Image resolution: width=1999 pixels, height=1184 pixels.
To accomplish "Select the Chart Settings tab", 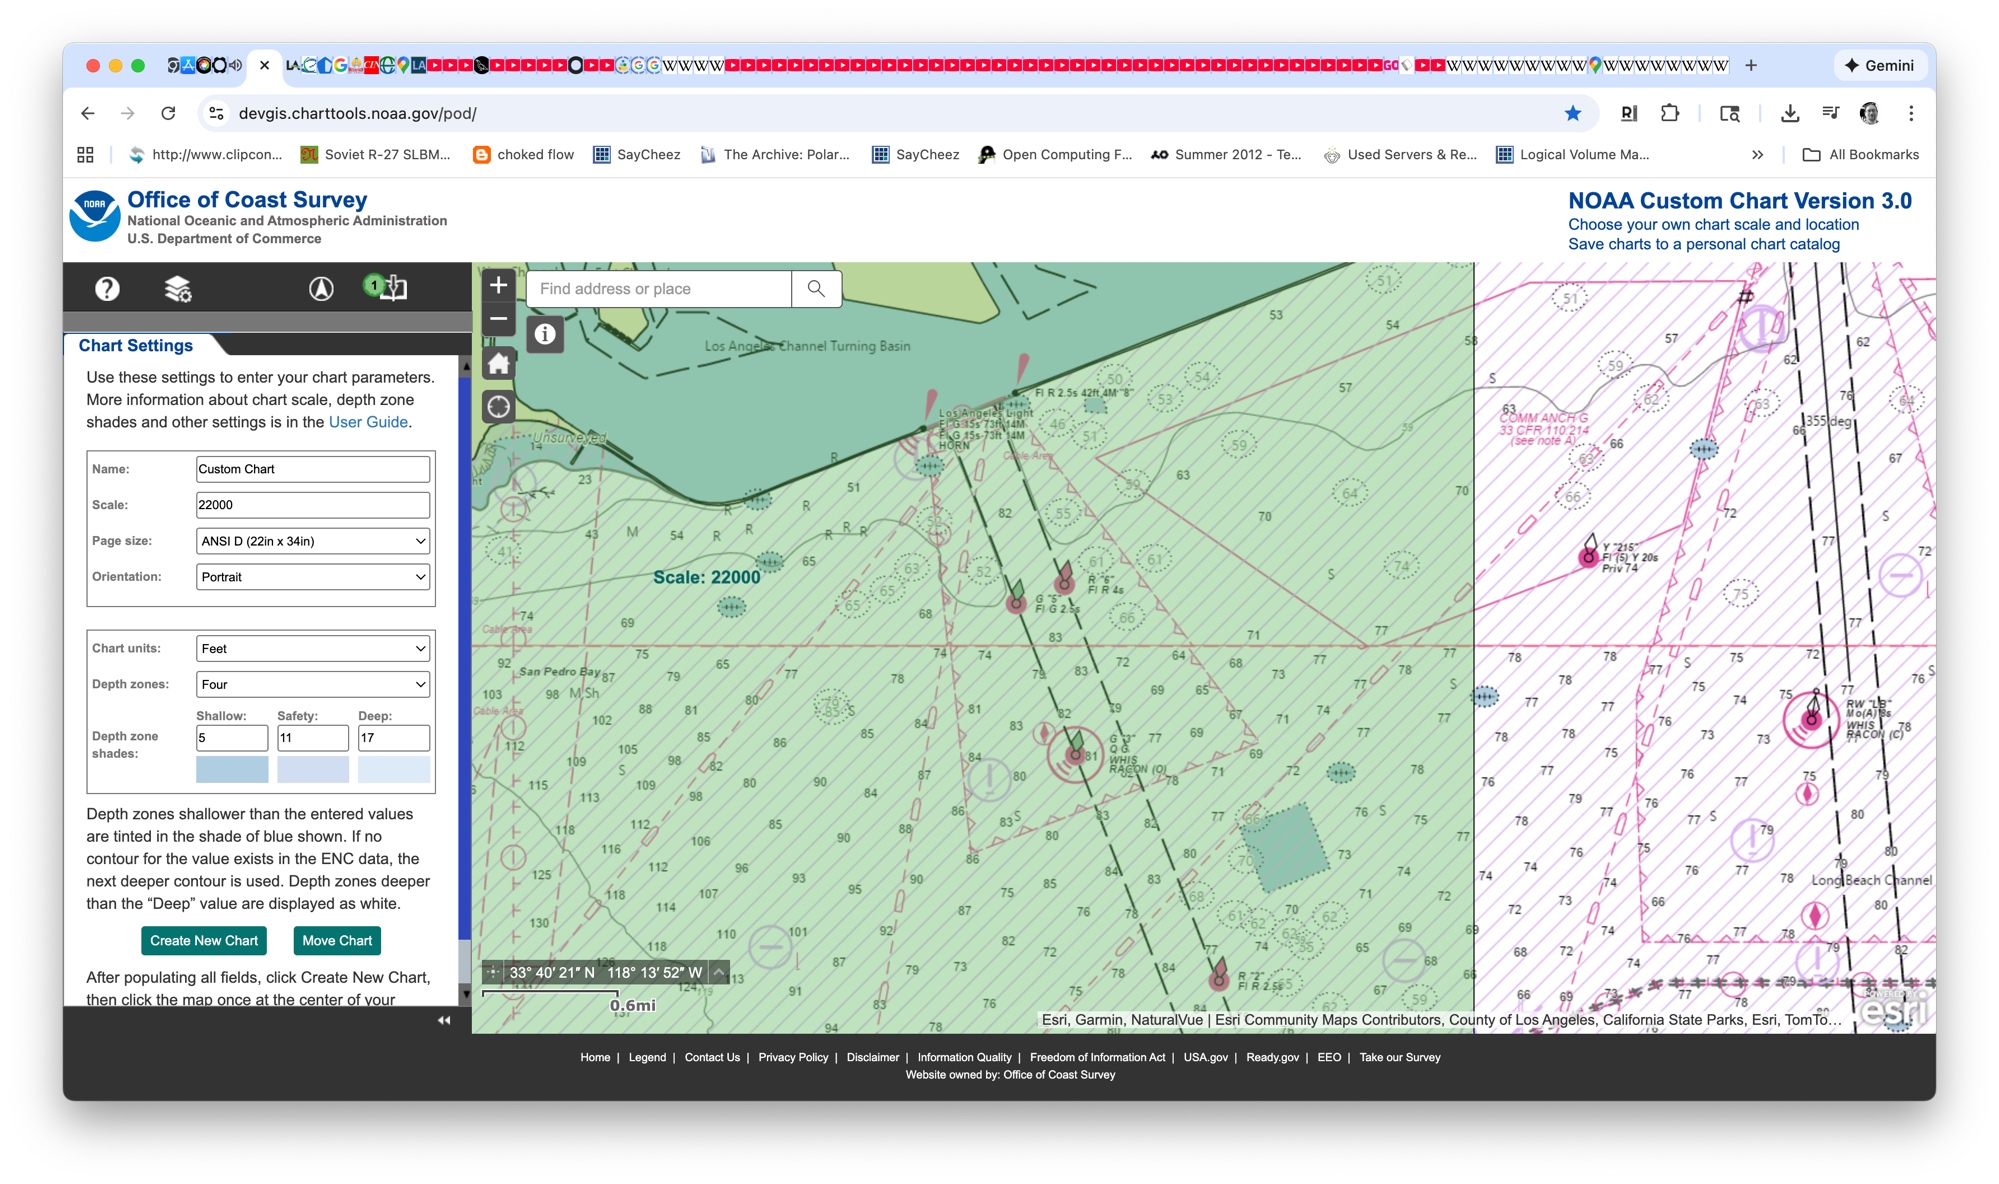I will [x=136, y=345].
